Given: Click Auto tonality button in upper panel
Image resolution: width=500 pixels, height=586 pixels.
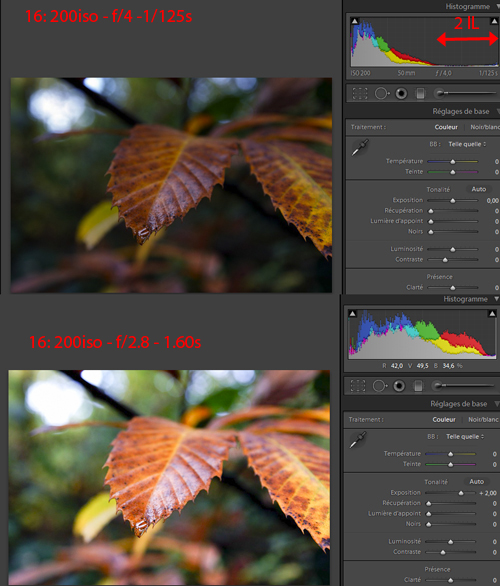Looking at the screenshot, I should coord(479,189).
